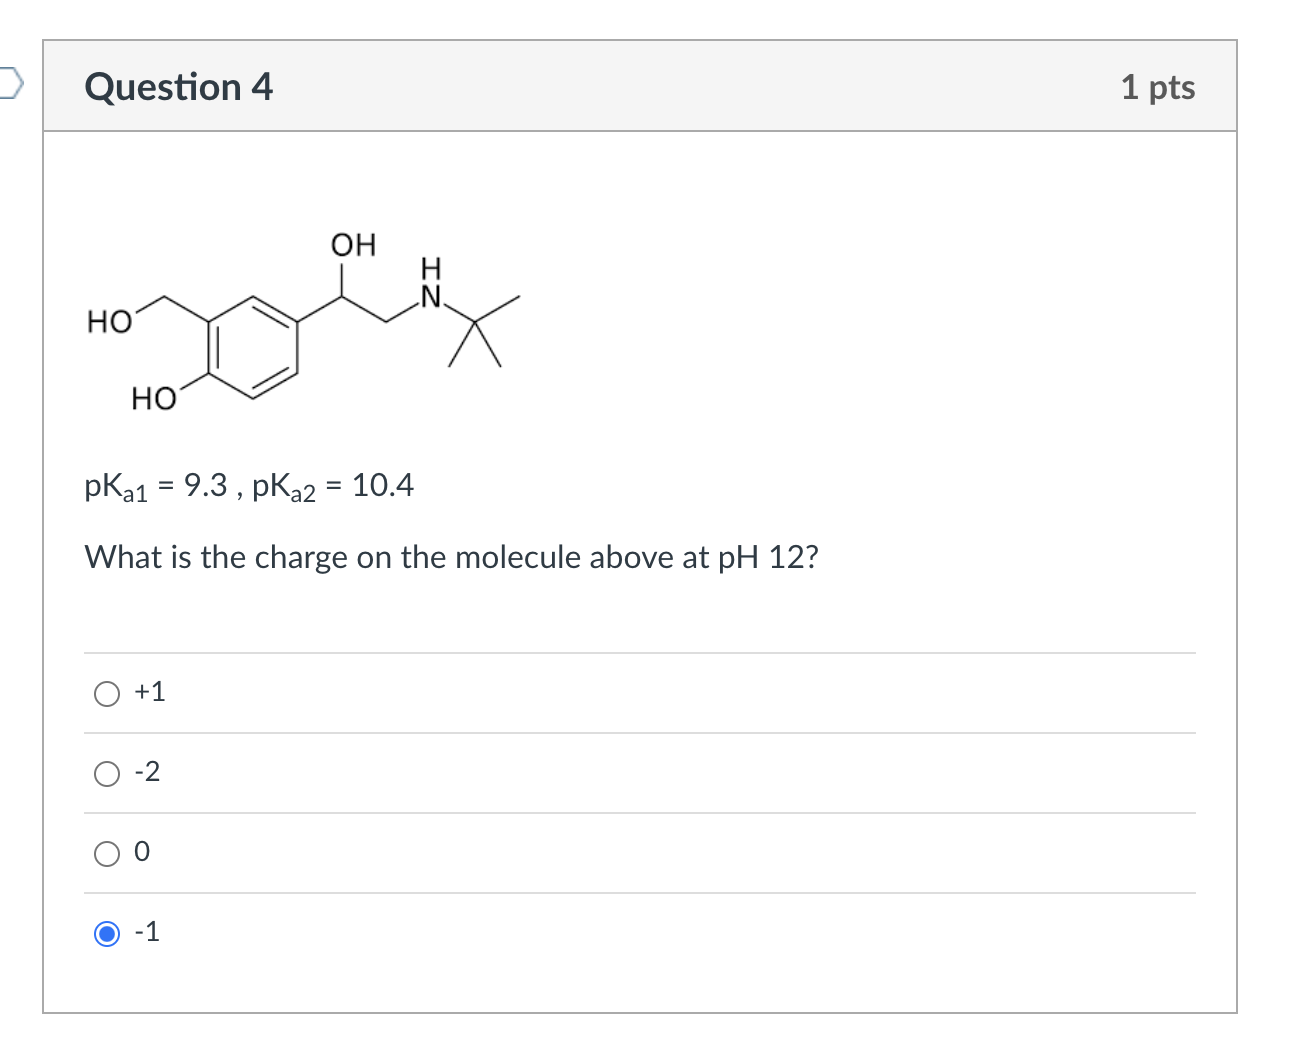This screenshot has height=1064, width=1292.
Task: Click the -2 answer label text
Action: point(147,771)
